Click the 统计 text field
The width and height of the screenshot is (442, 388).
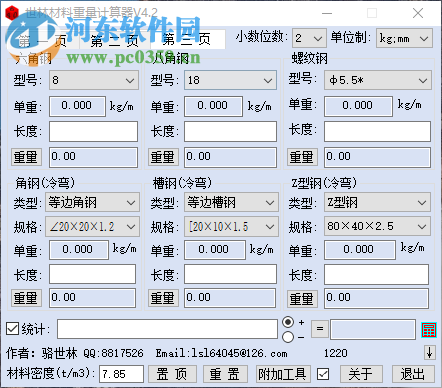[167, 329]
